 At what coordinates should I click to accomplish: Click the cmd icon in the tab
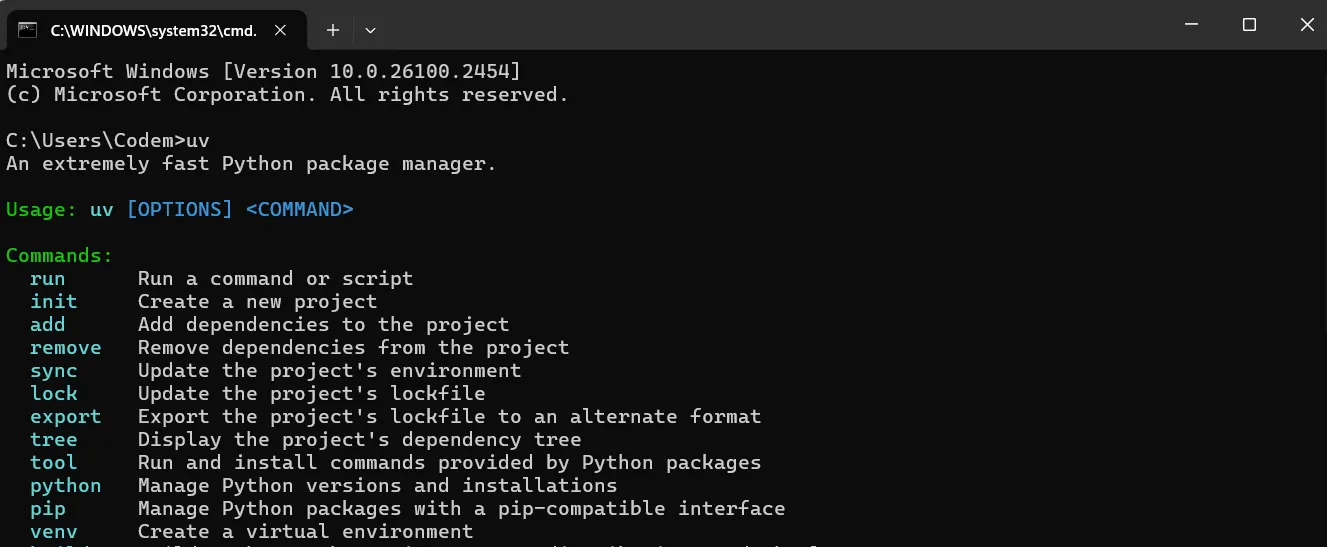(28, 30)
